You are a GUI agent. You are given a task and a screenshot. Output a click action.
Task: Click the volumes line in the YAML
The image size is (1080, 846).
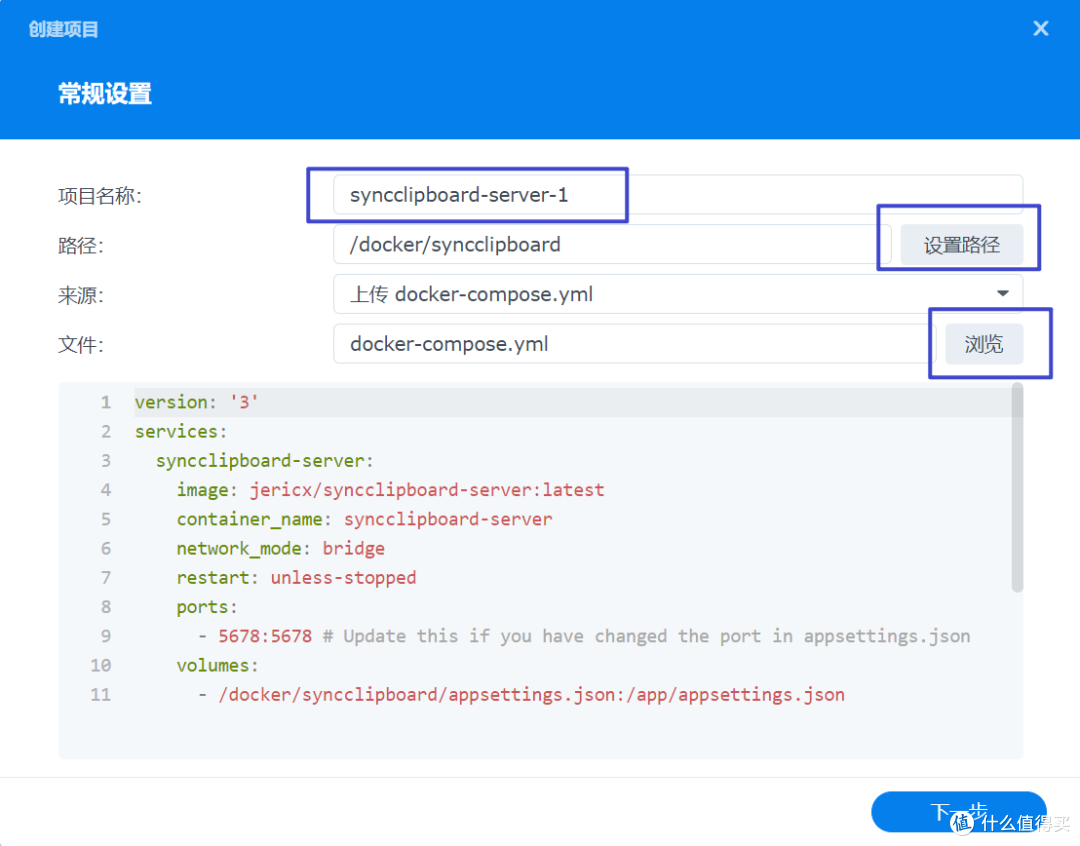[x=216, y=664]
